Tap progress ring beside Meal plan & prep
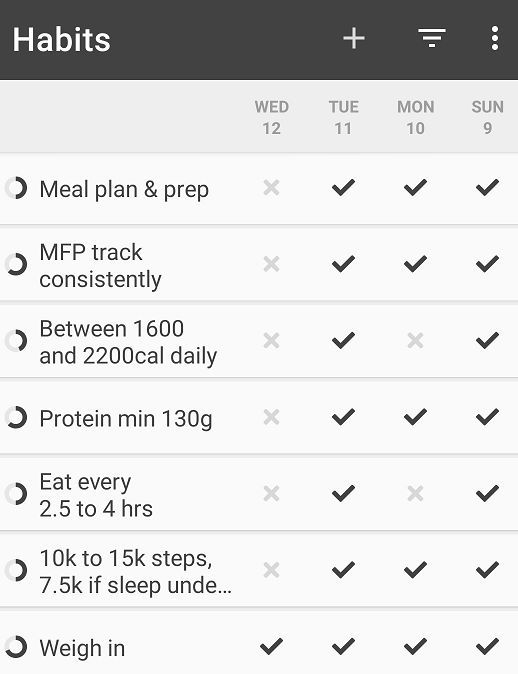The image size is (518, 674). coord(16,188)
